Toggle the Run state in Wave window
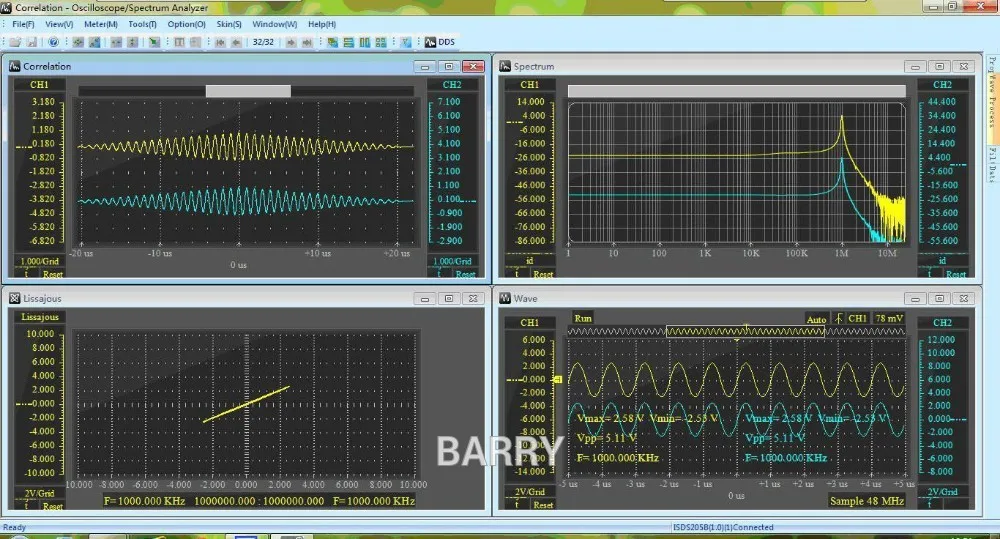The image size is (1000, 539). [x=583, y=318]
